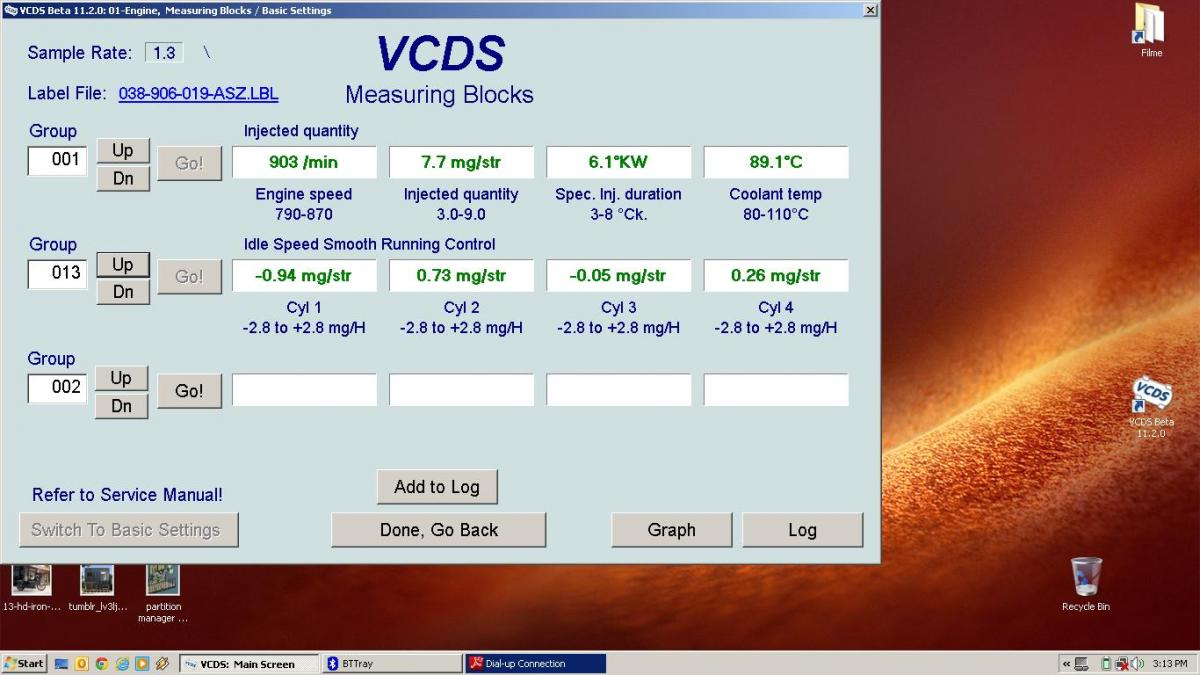Click Up for Group 002
This screenshot has height=675, width=1200.
point(121,378)
